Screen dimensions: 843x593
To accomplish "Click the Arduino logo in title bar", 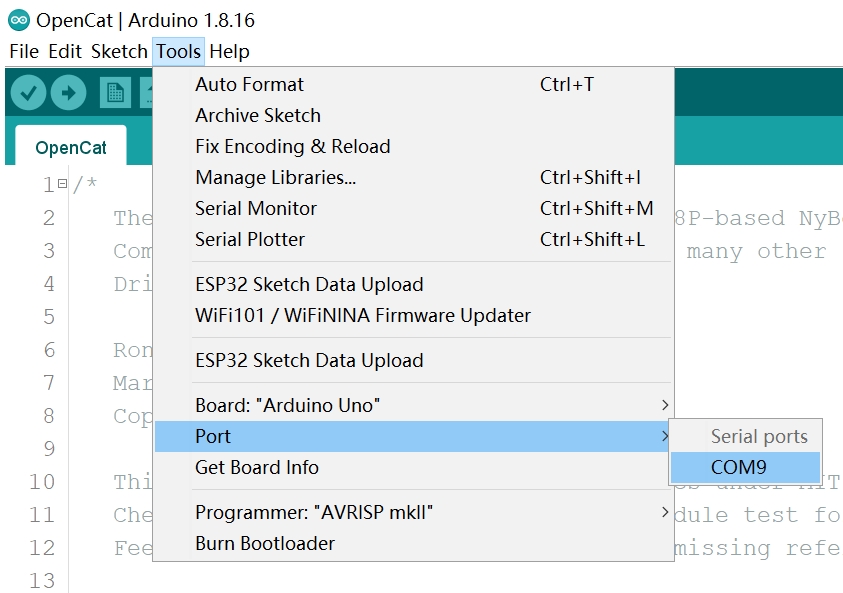I will click(19, 20).
